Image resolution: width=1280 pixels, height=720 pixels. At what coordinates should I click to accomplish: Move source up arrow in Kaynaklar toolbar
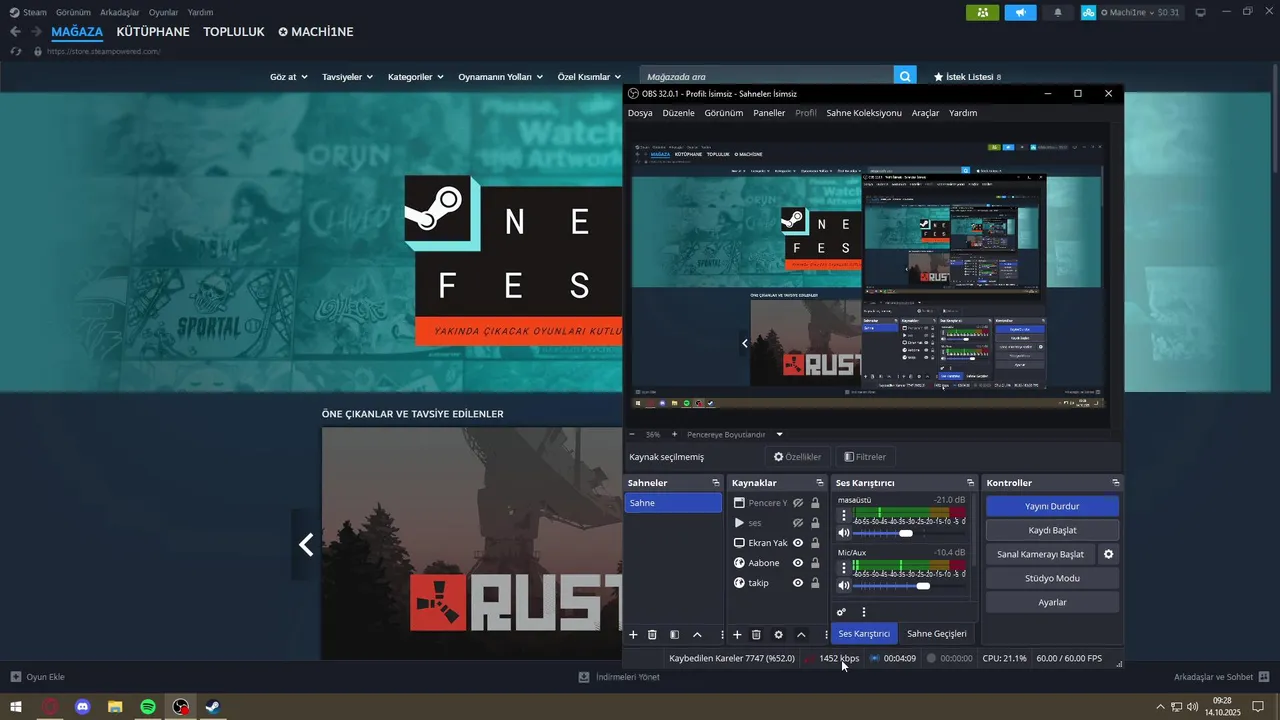pyautogui.click(x=801, y=635)
